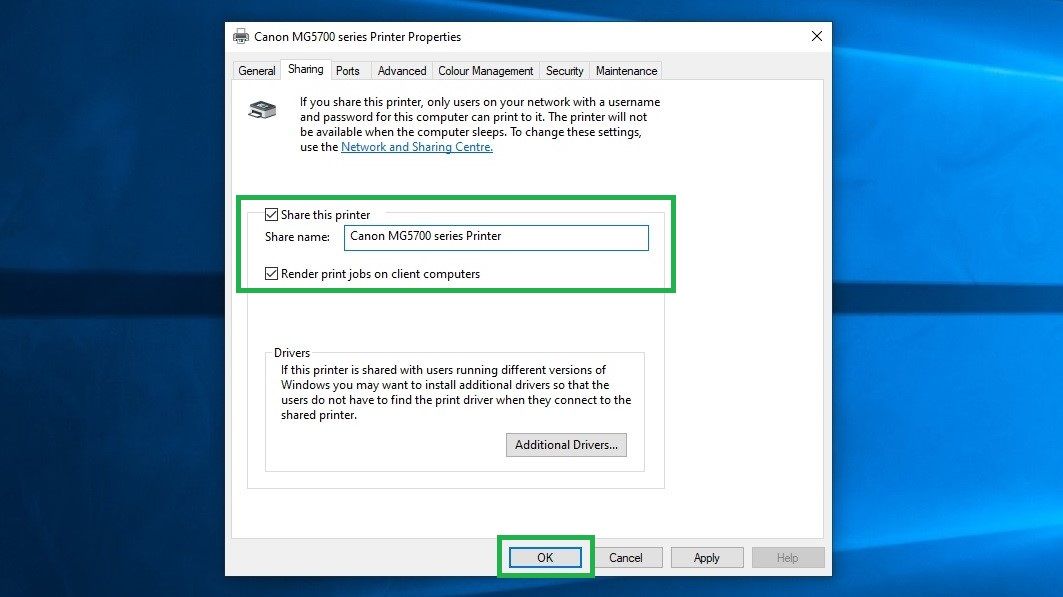Click inside the Share name text field
1063x597 pixels.
[x=495, y=237]
